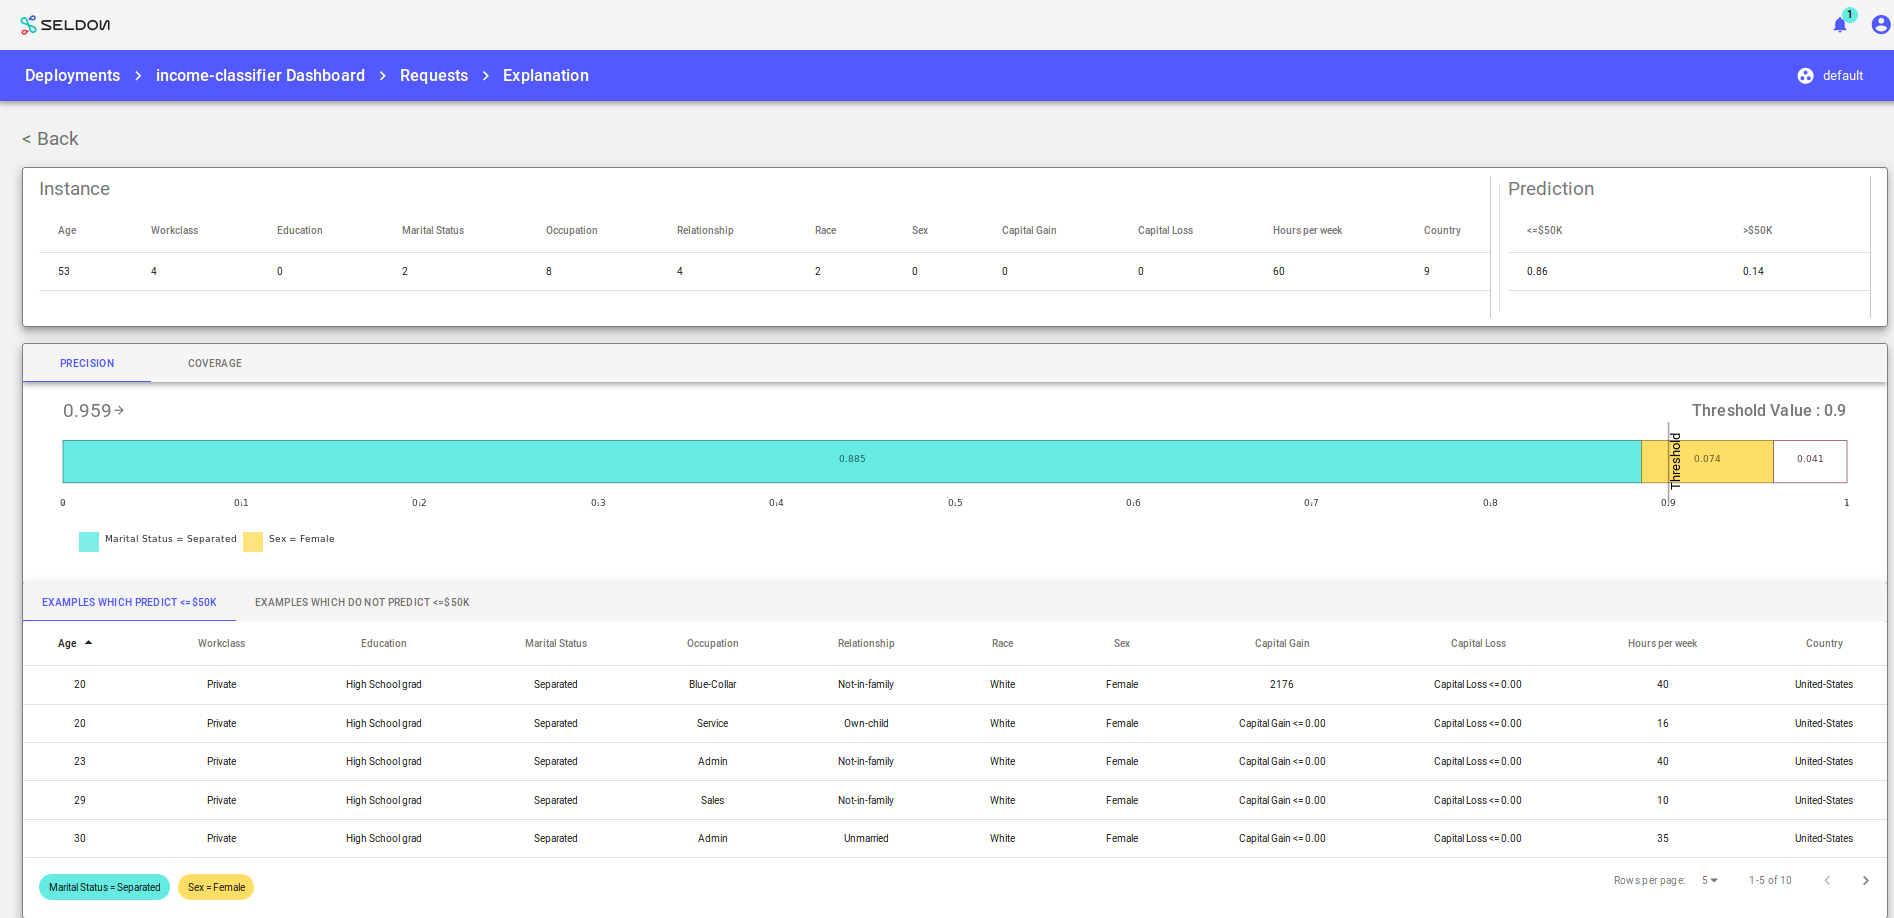Sort by Education column in examples table
Image resolution: width=1894 pixels, height=918 pixels.
coord(384,644)
